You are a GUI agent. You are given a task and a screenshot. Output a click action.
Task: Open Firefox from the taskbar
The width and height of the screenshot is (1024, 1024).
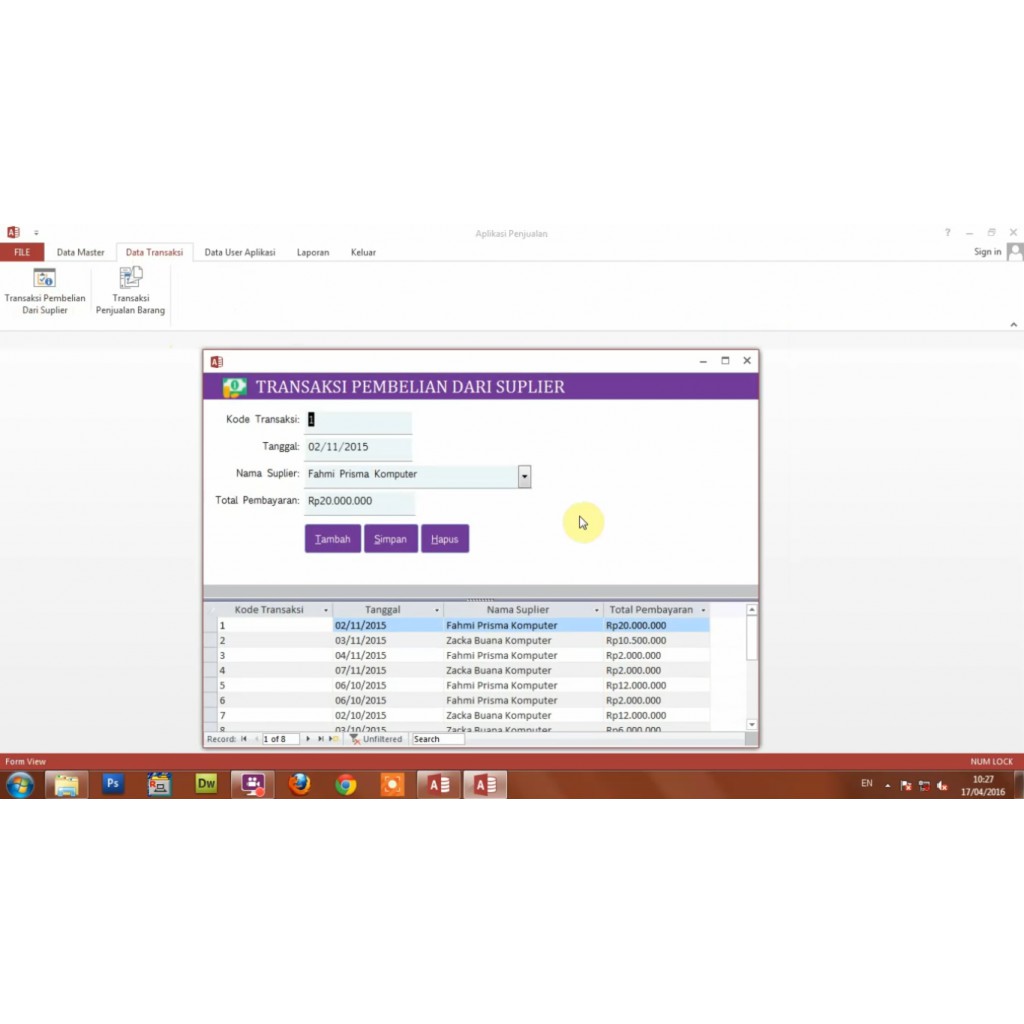tap(299, 784)
